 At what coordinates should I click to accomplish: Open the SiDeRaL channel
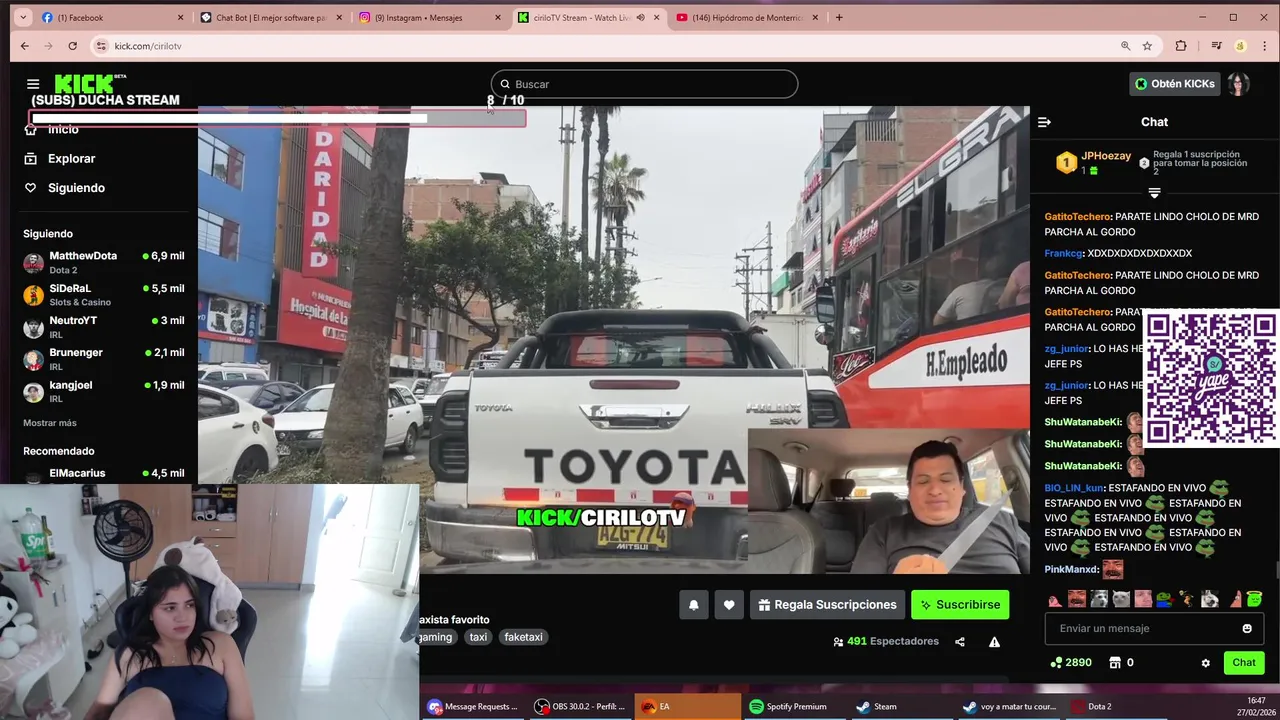pos(103,294)
